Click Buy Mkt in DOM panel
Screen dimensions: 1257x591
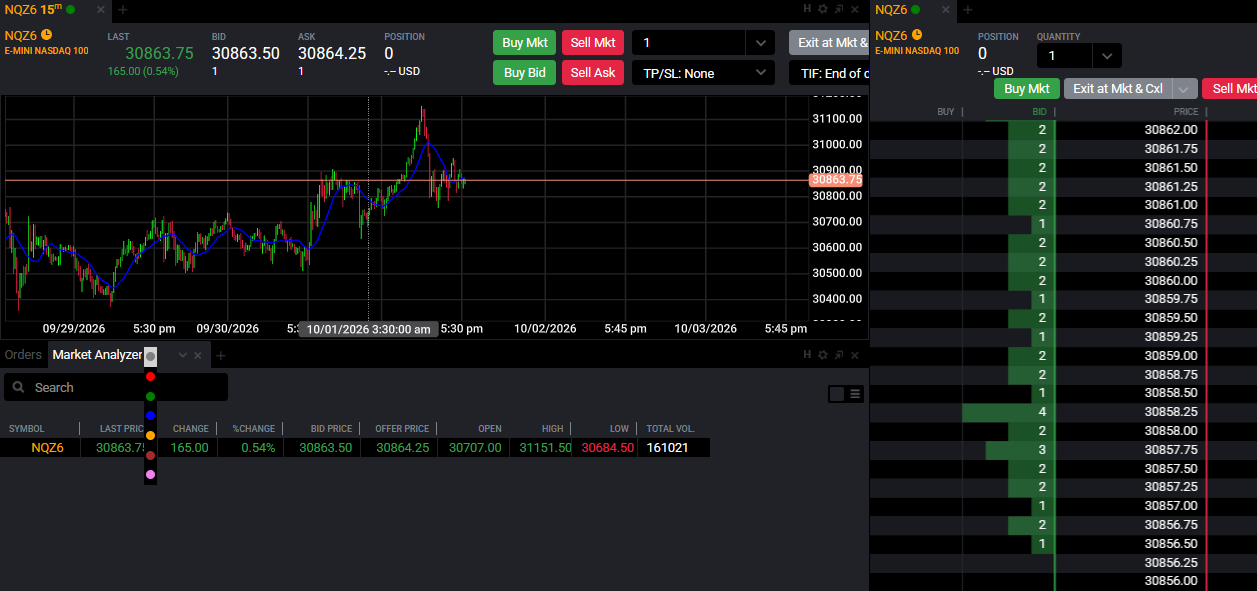[x=1027, y=89]
